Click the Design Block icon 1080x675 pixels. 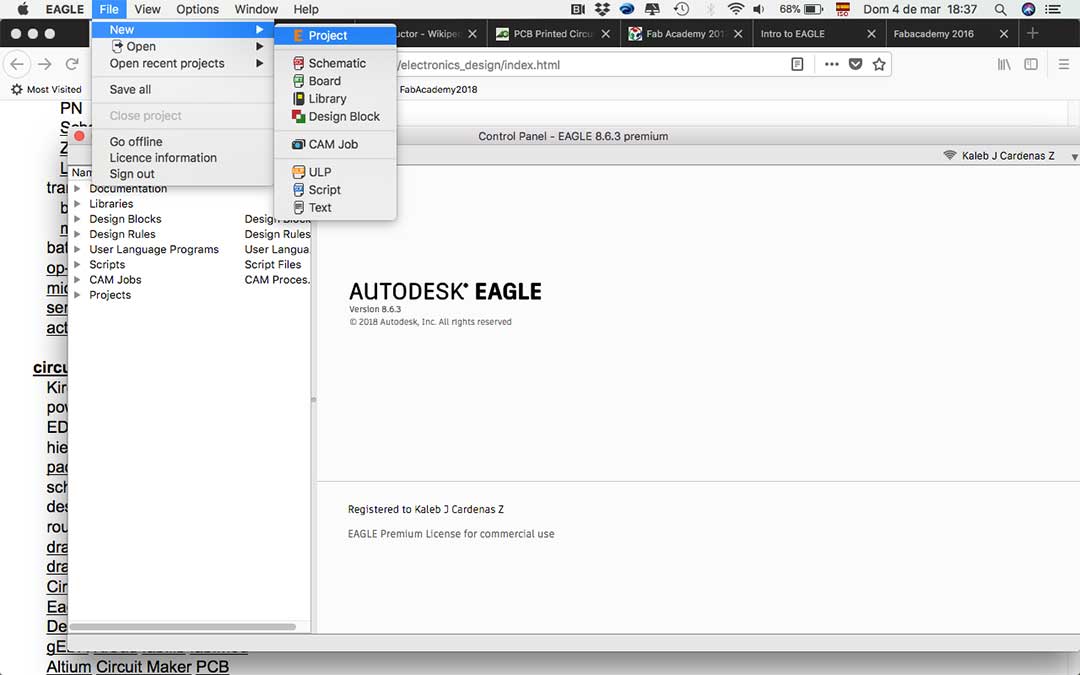click(x=298, y=116)
